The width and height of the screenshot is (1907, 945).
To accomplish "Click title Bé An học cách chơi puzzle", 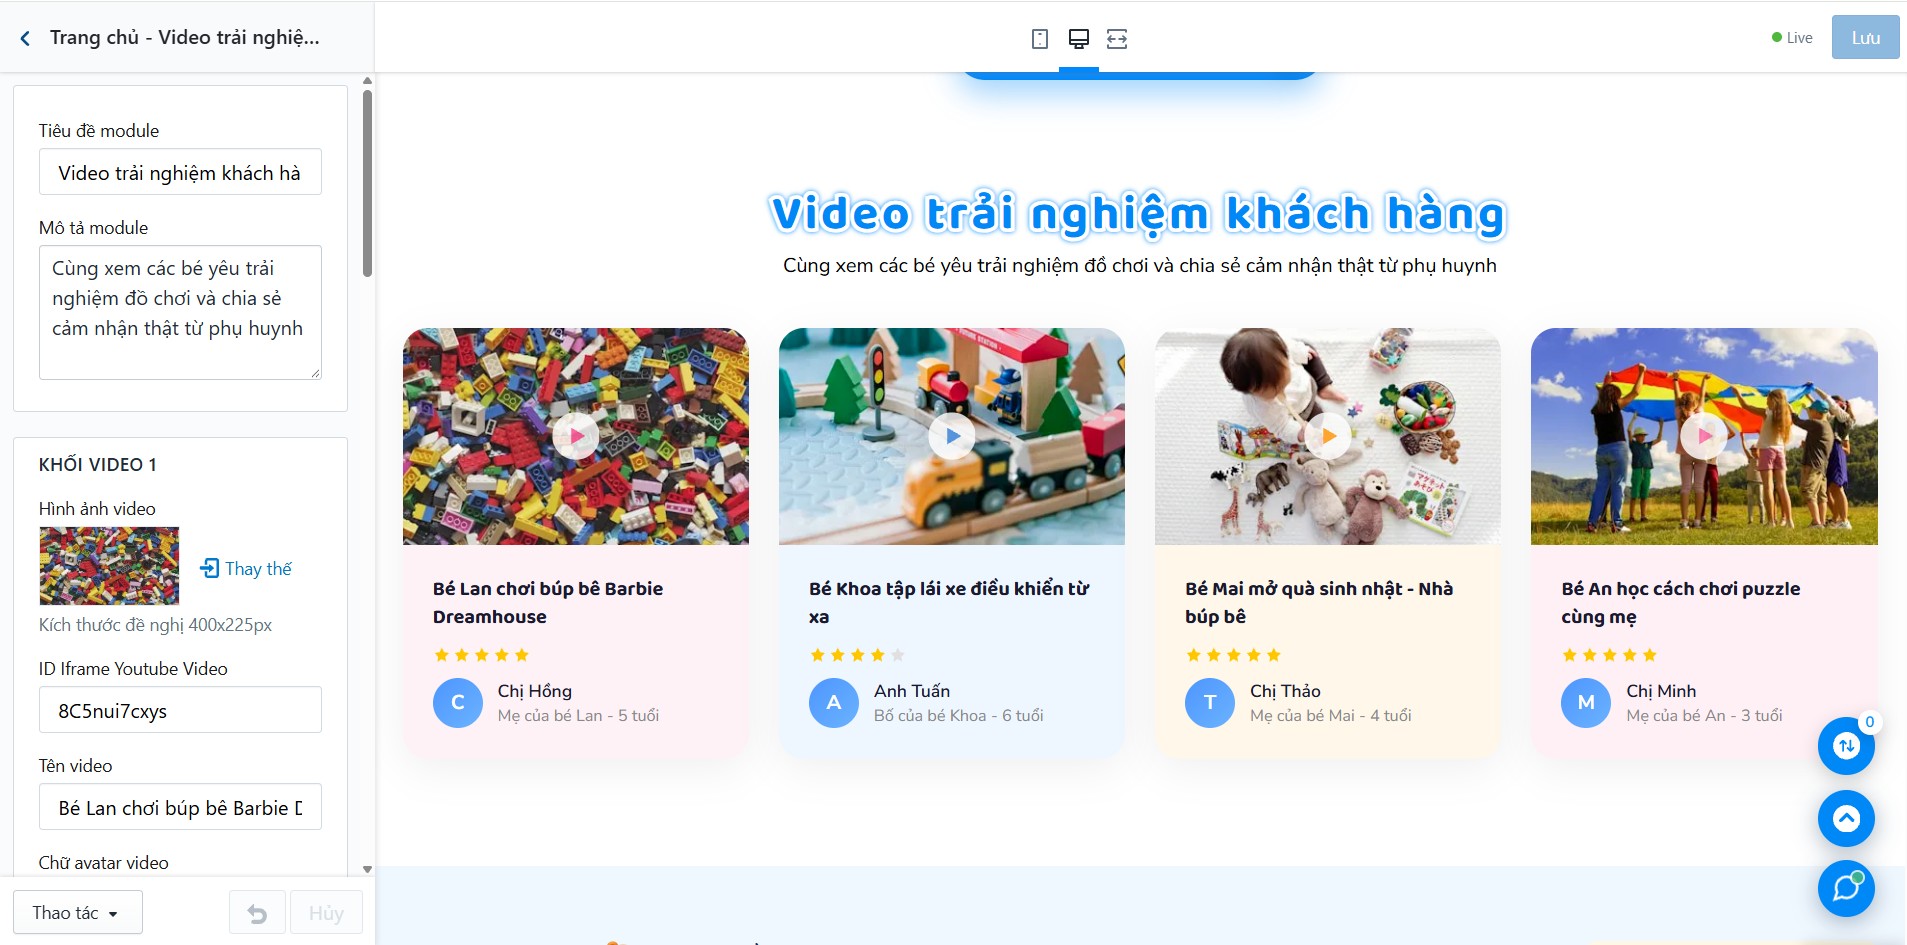I will click(x=1681, y=602).
